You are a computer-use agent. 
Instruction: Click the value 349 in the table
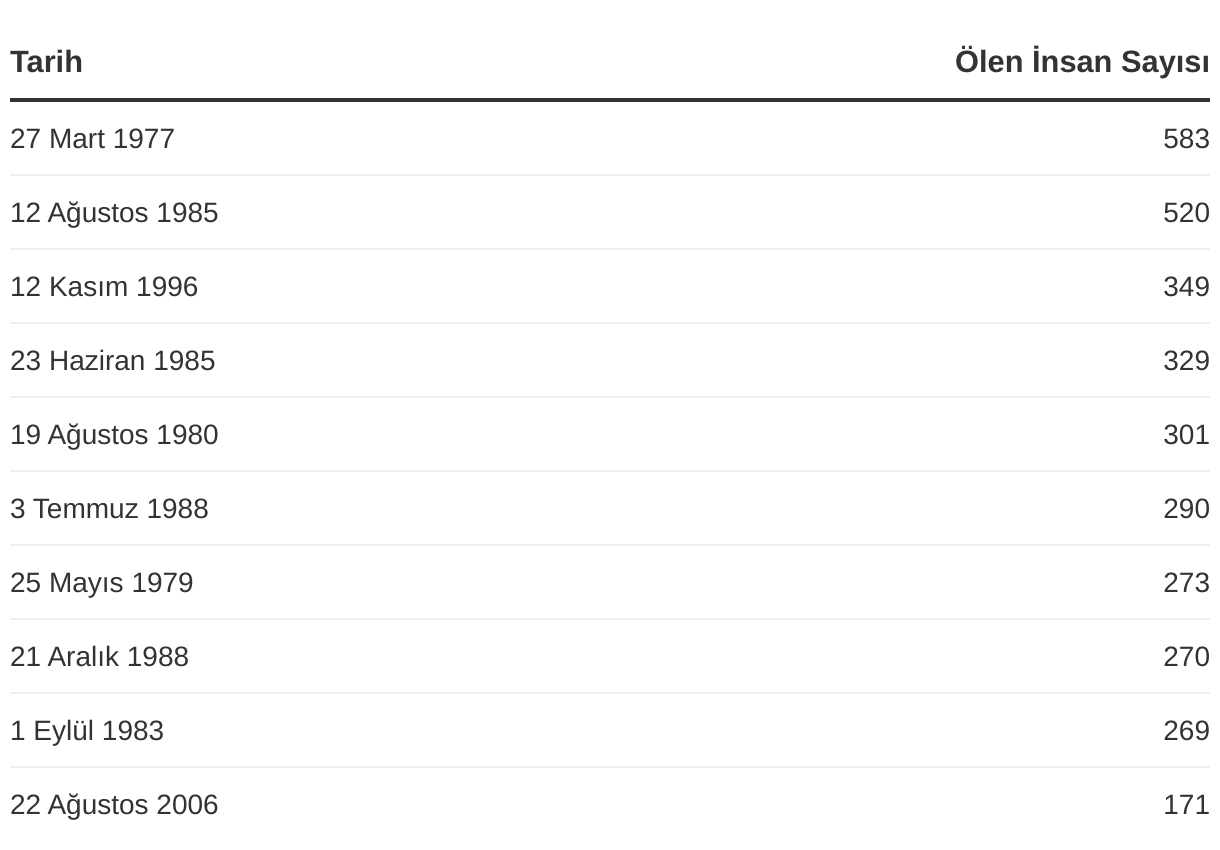[1186, 287]
